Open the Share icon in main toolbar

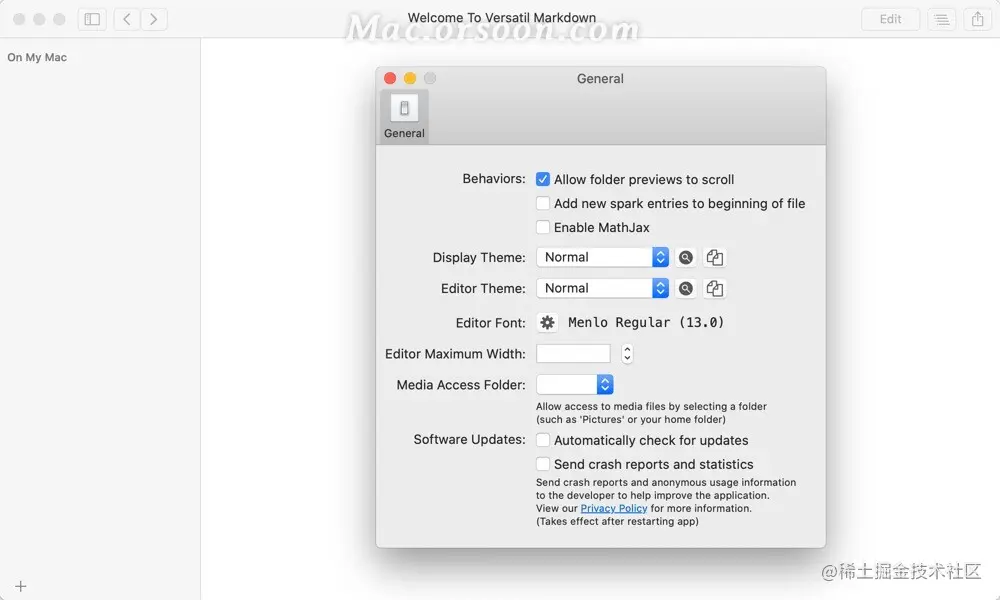click(978, 19)
